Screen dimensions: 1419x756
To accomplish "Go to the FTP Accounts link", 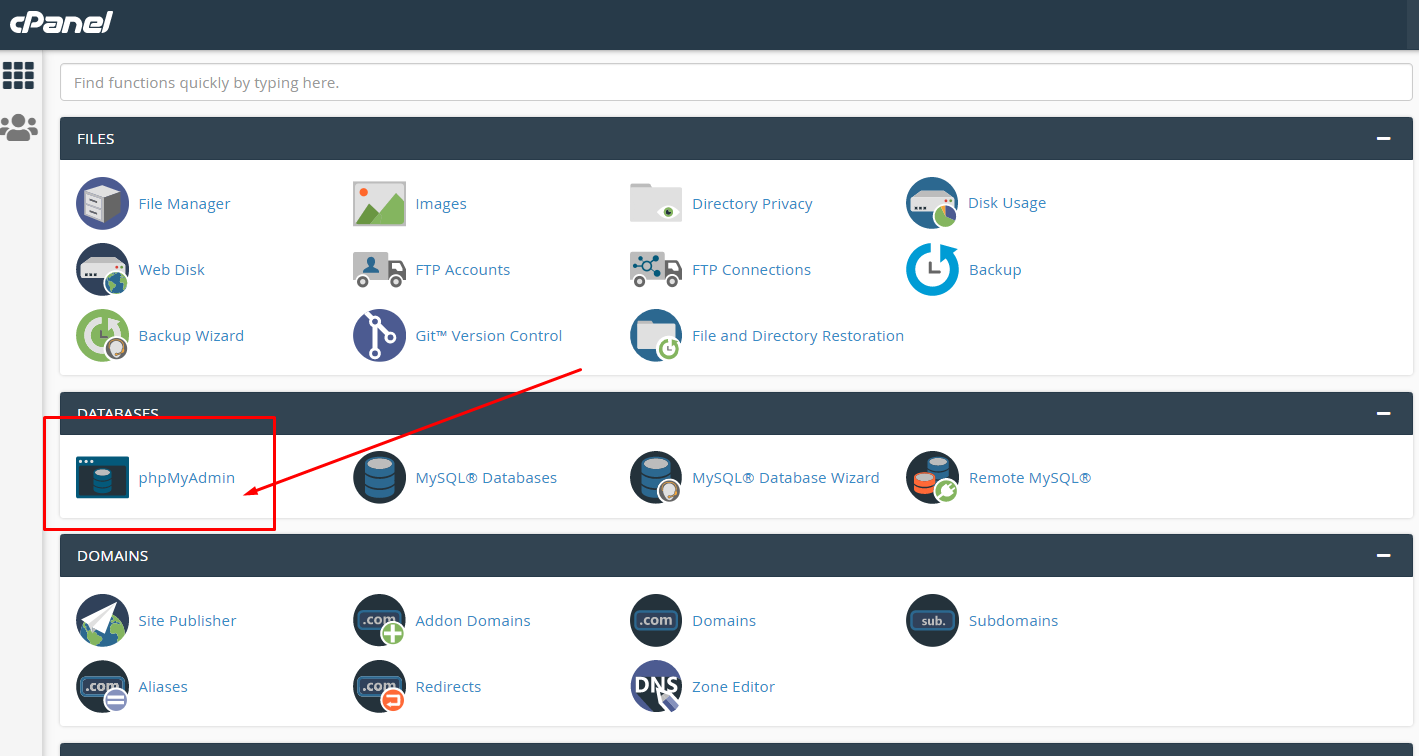I will 463,270.
